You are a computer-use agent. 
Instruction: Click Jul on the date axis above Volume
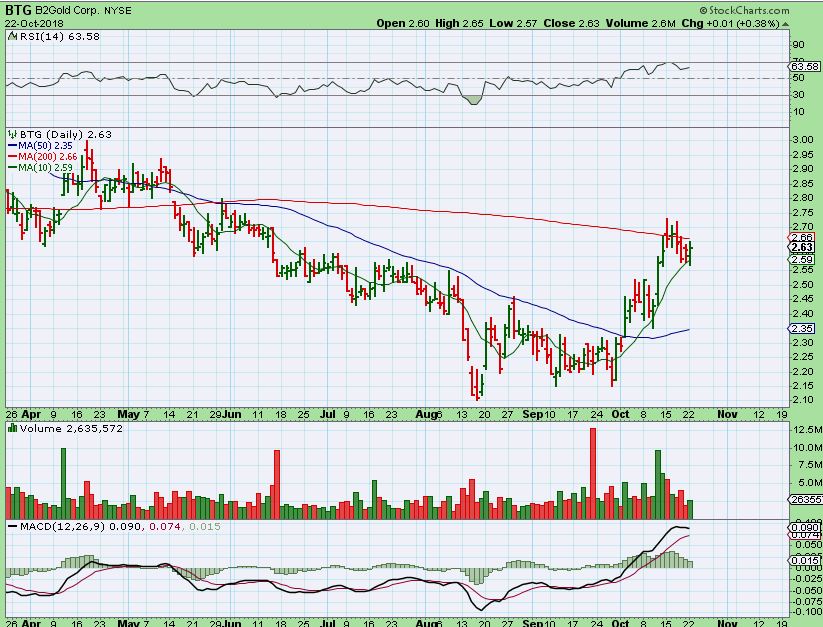[328, 415]
